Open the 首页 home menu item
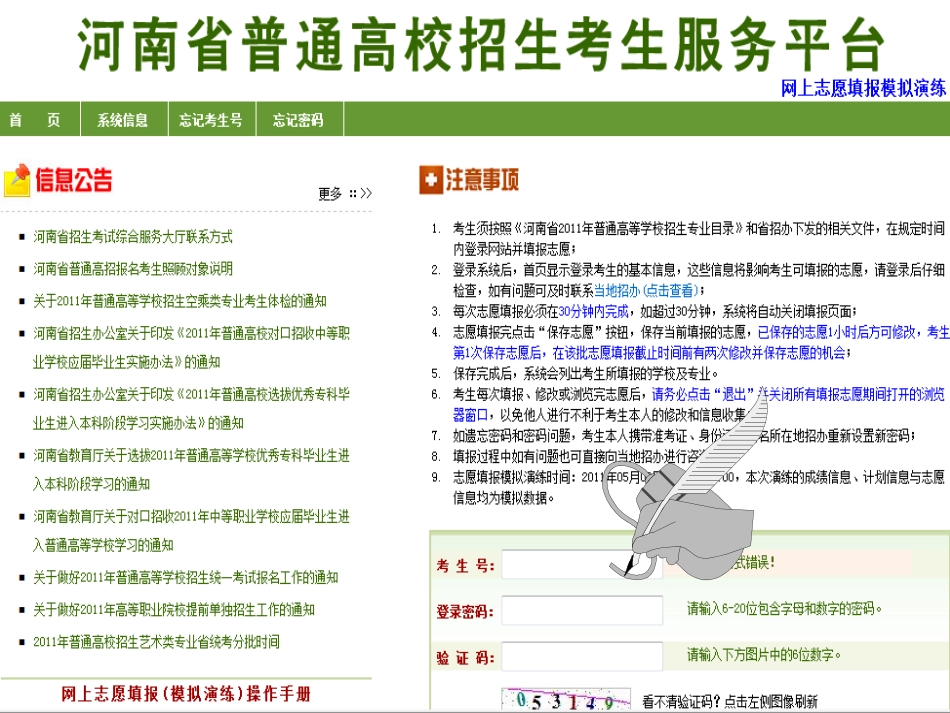 (x=35, y=120)
